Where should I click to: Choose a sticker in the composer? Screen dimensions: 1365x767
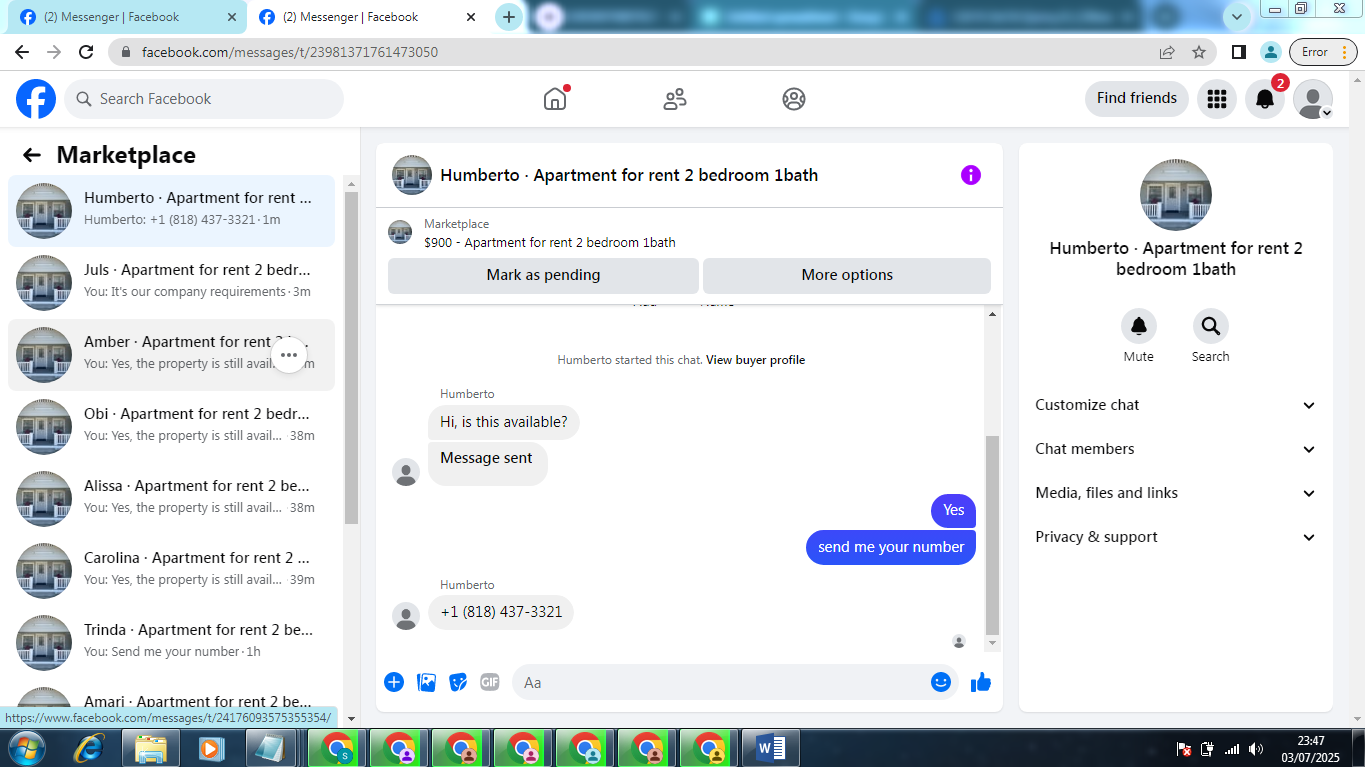[x=458, y=682]
